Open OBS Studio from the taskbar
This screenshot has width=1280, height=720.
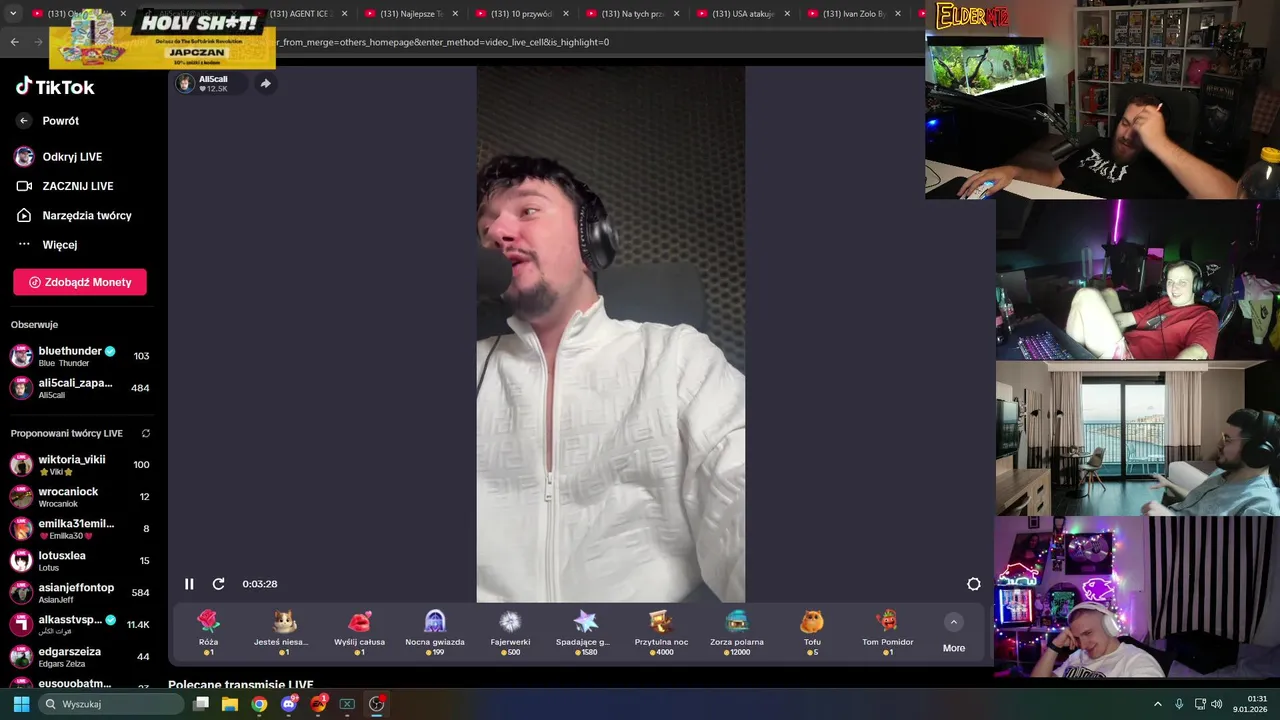click(376, 704)
